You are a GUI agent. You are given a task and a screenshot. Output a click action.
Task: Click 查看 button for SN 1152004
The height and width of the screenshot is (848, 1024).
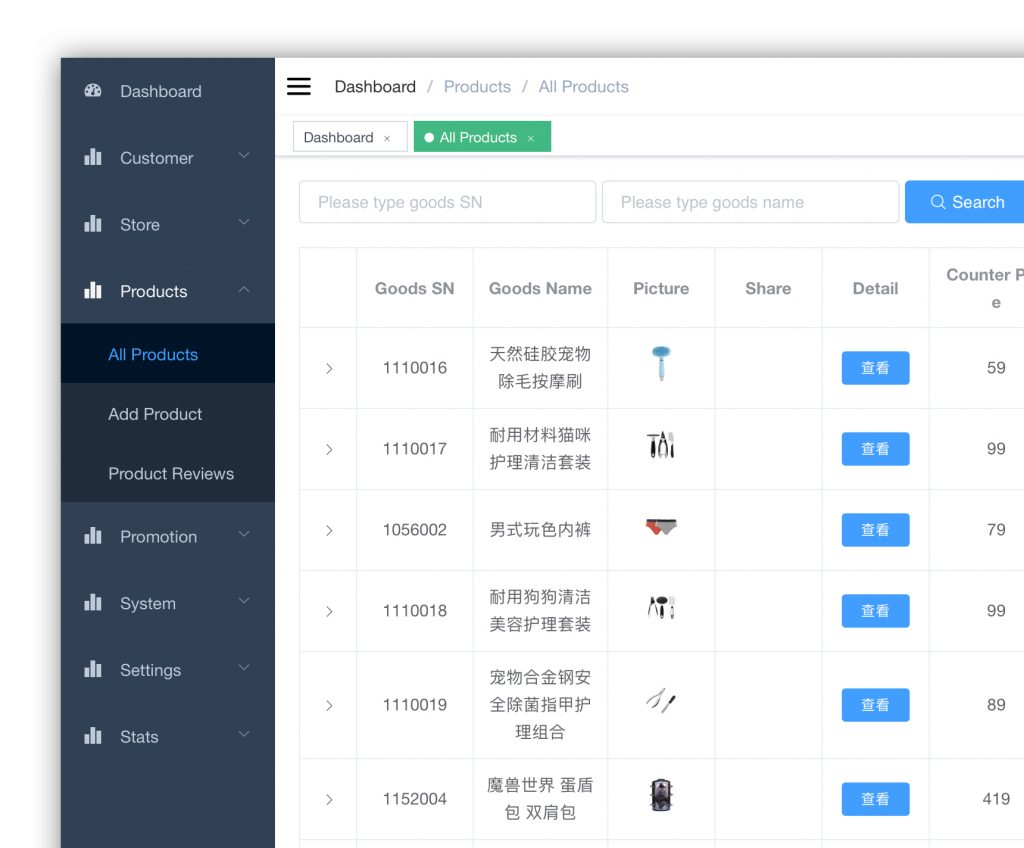pos(875,799)
